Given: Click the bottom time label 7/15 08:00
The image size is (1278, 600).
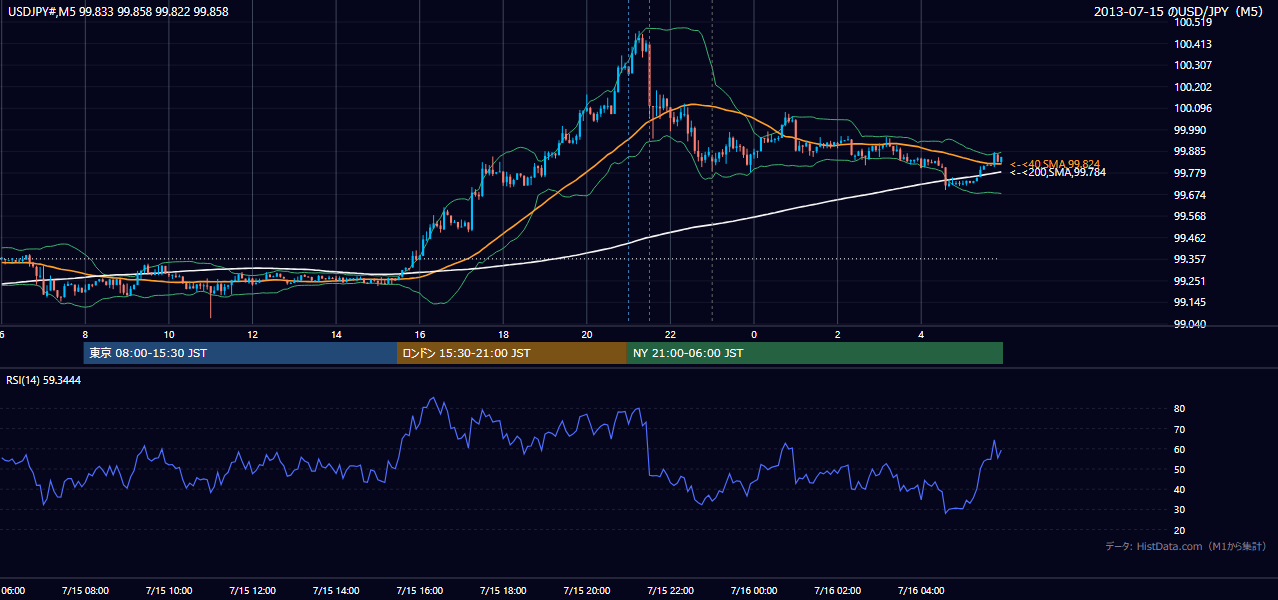Looking at the screenshot, I should 84,590.
